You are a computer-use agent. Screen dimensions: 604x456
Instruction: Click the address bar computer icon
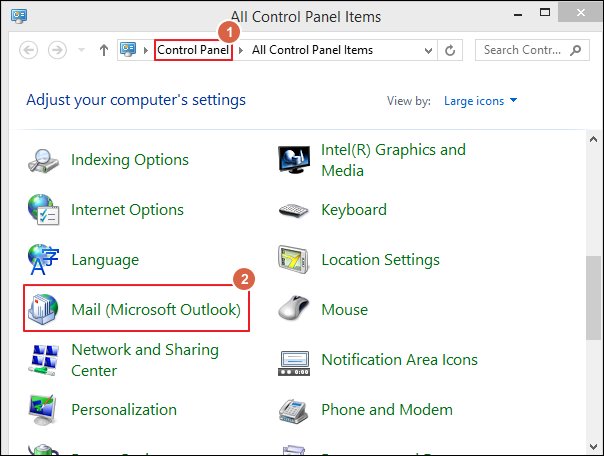pos(128,49)
